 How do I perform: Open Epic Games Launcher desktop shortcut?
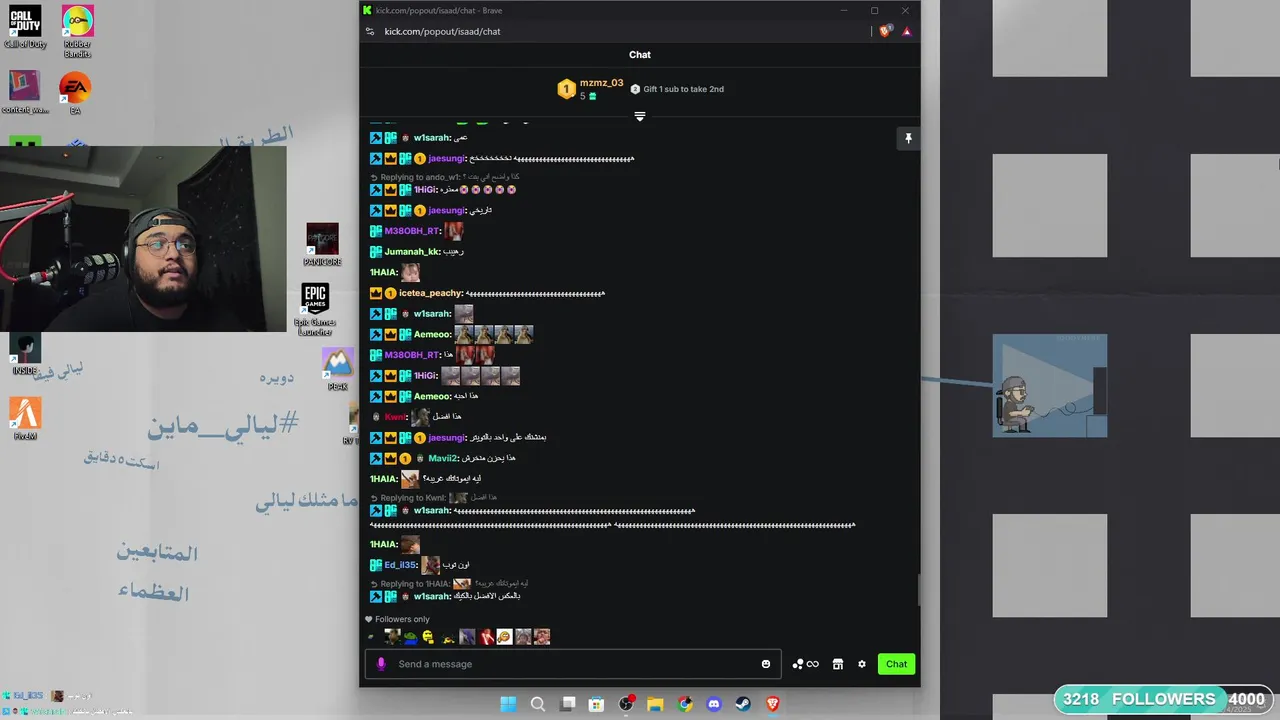(315, 309)
